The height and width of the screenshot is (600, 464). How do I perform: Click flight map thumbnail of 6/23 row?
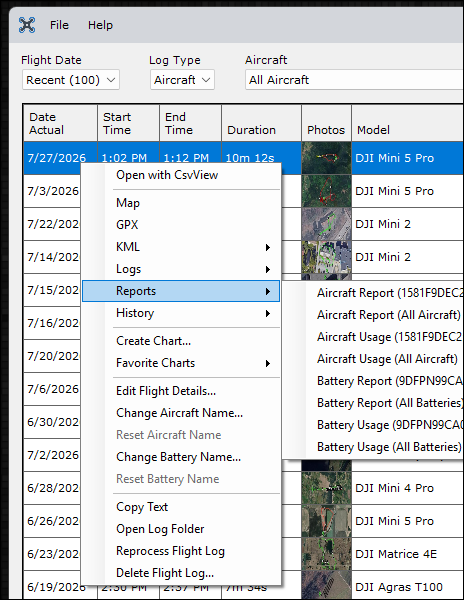326,554
